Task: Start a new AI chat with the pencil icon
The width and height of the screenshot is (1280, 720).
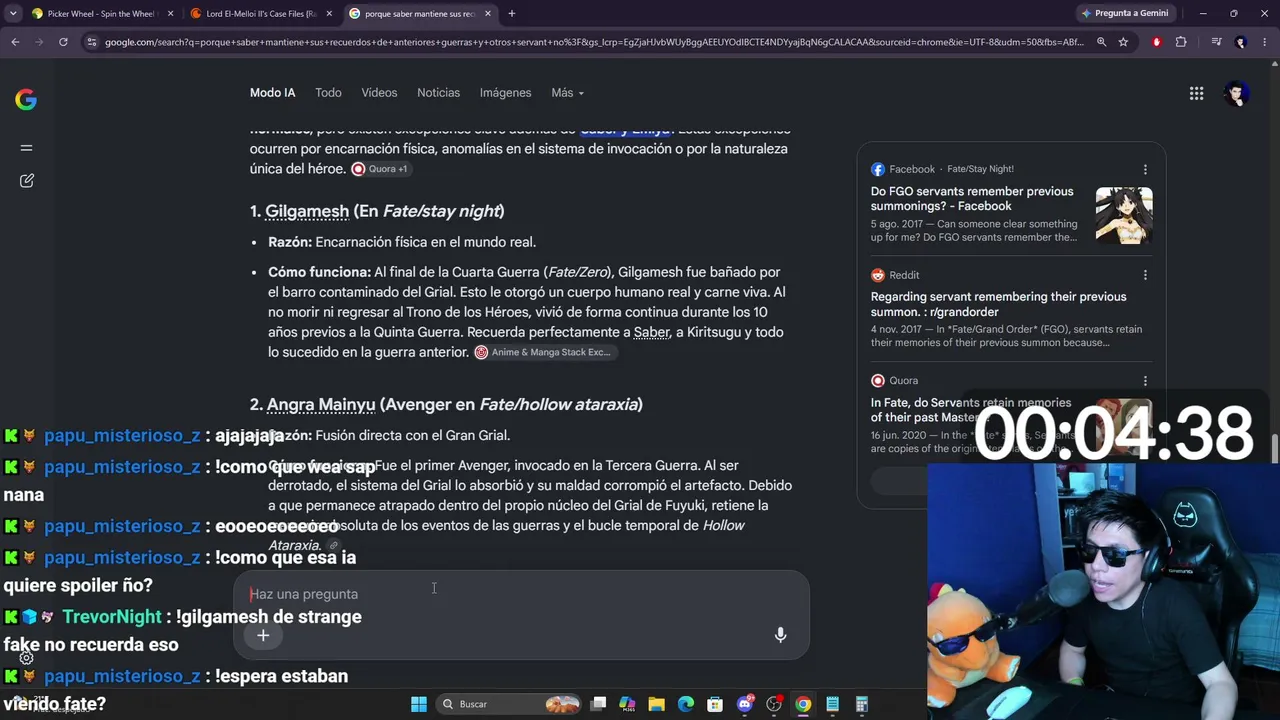Action: click(x=26, y=181)
